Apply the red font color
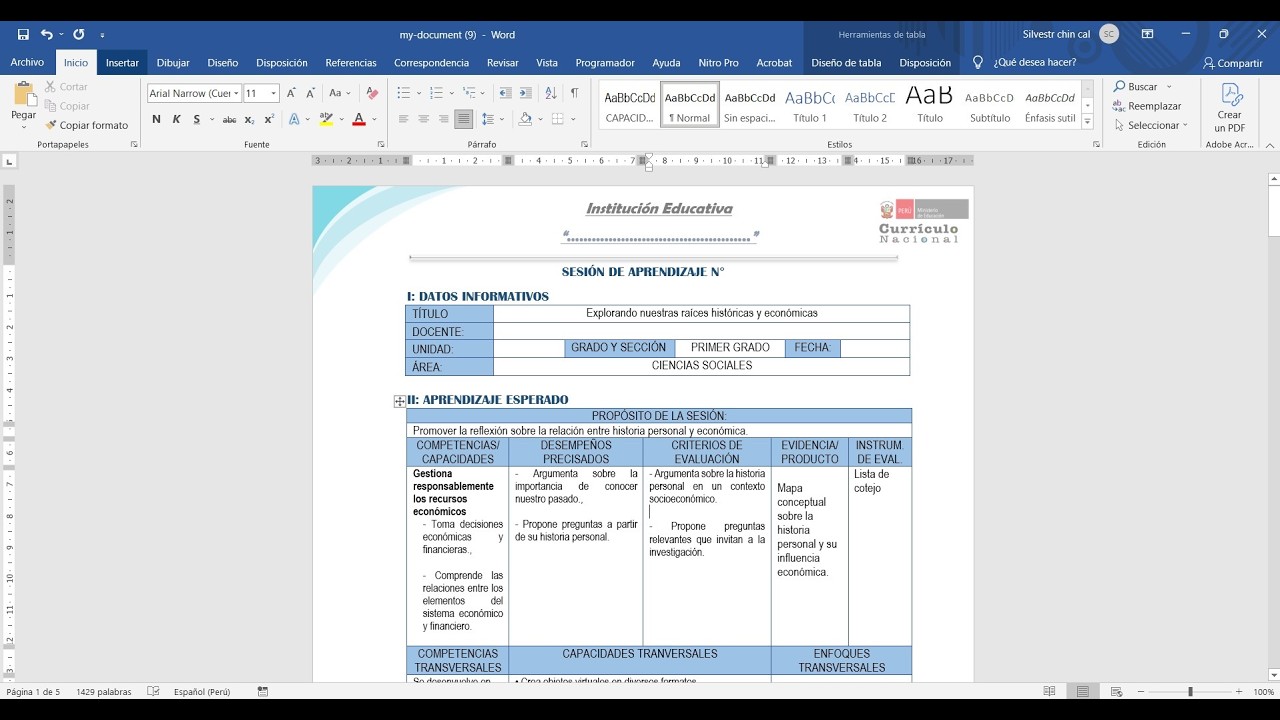This screenshot has height=720, width=1280. [358, 120]
